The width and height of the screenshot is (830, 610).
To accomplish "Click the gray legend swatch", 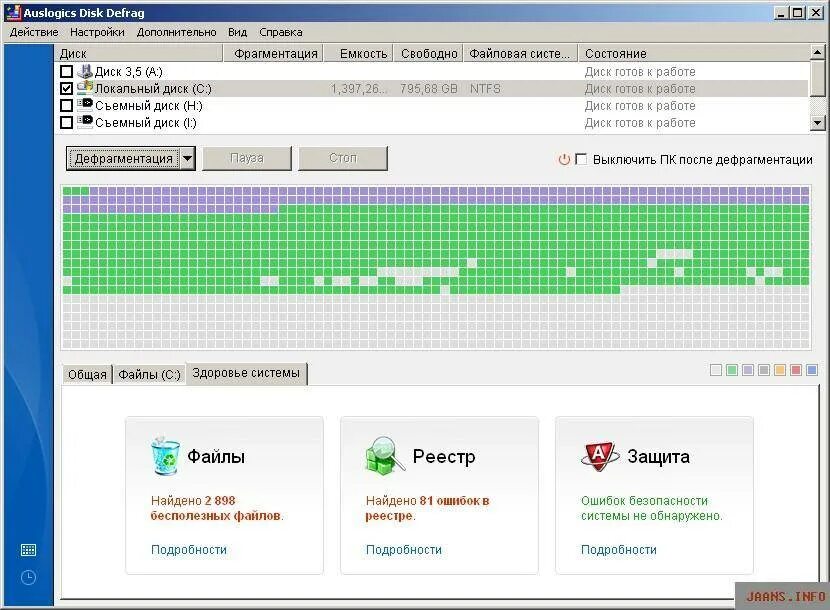I will (x=763, y=370).
